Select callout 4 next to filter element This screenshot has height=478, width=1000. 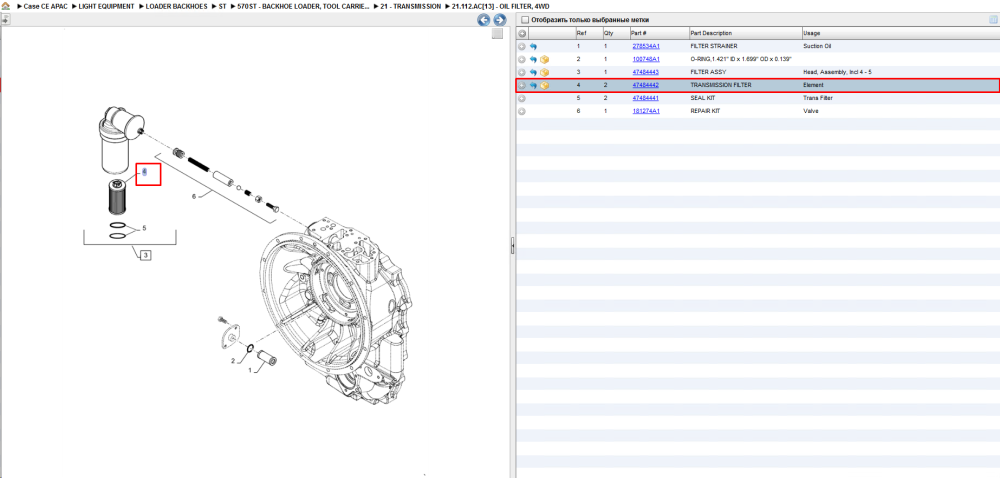(x=145, y=171)
